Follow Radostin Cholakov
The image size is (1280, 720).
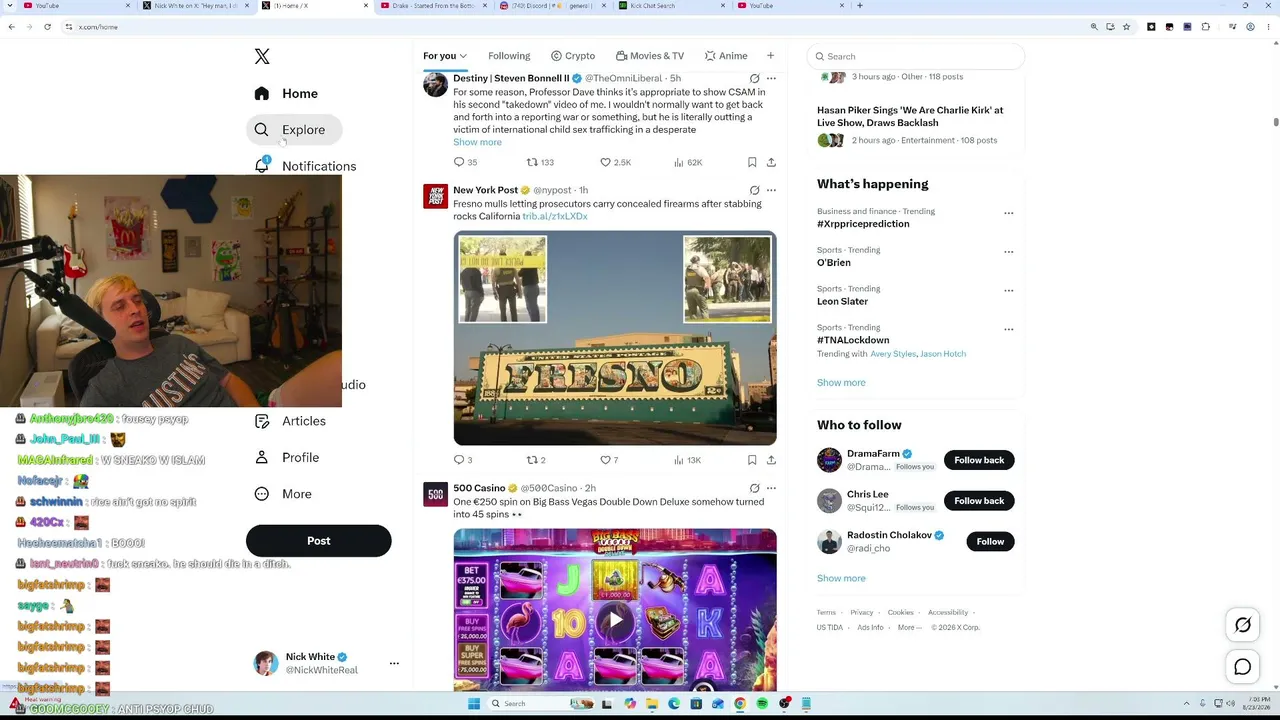(990, 541)
